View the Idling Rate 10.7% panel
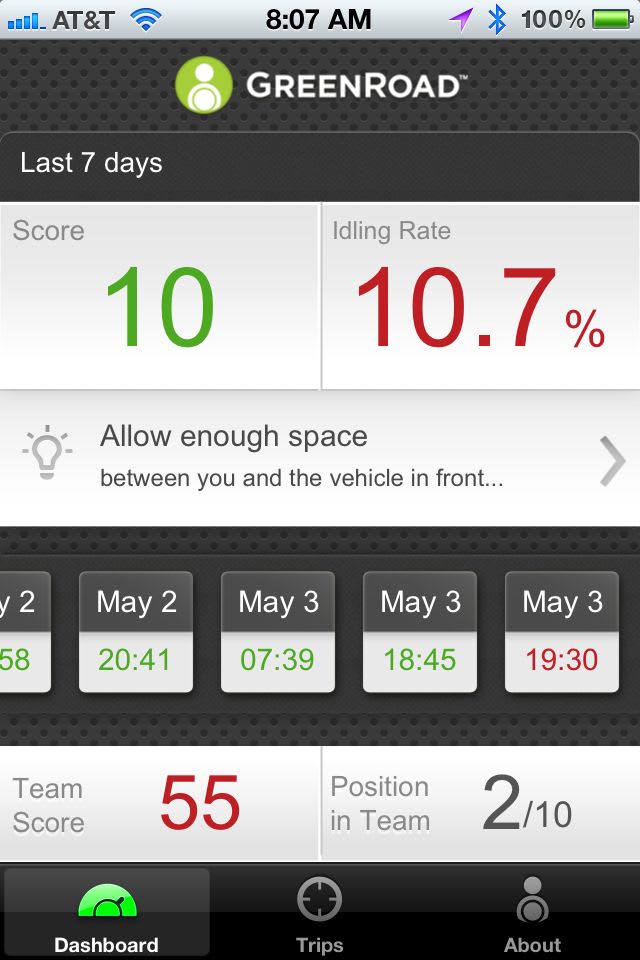The image size is (640, 960). pos(481,296)
